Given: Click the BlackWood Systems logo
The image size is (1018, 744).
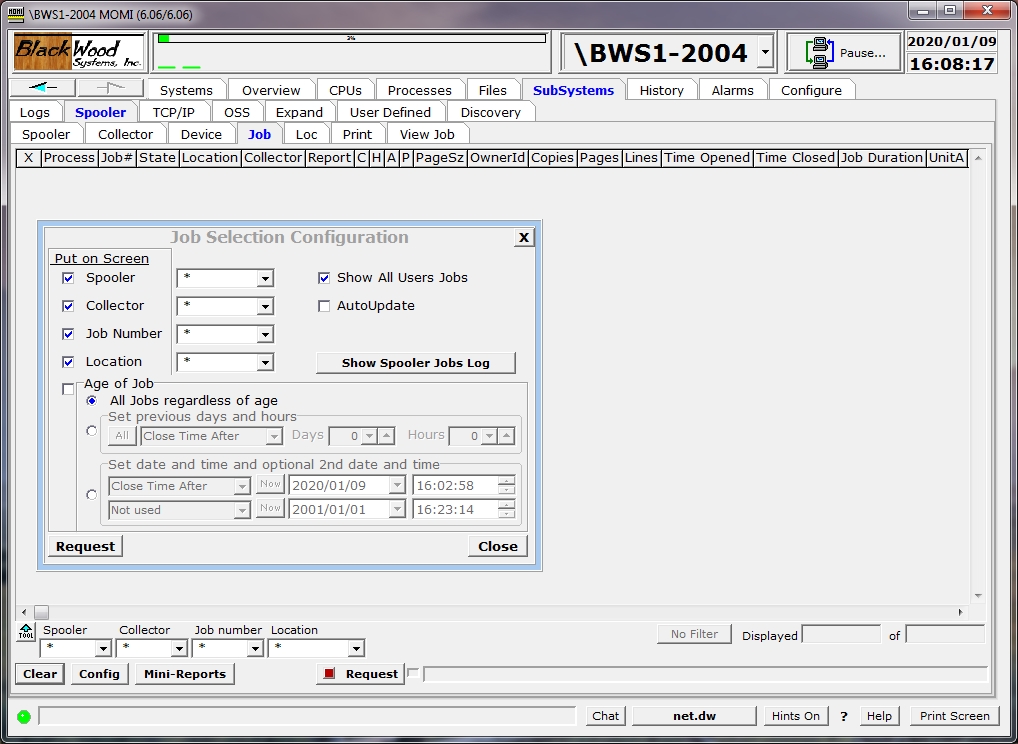Looking at the screenshot, I should coord(76,52).
